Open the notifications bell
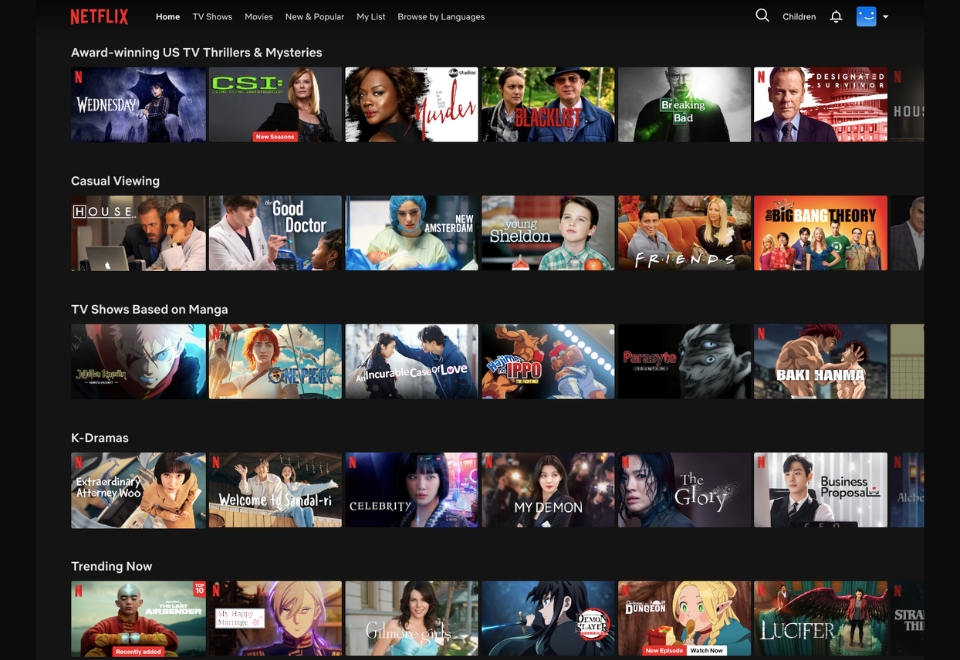The width and height of the screenshot is (960, 660). click(x=836, y=17)
